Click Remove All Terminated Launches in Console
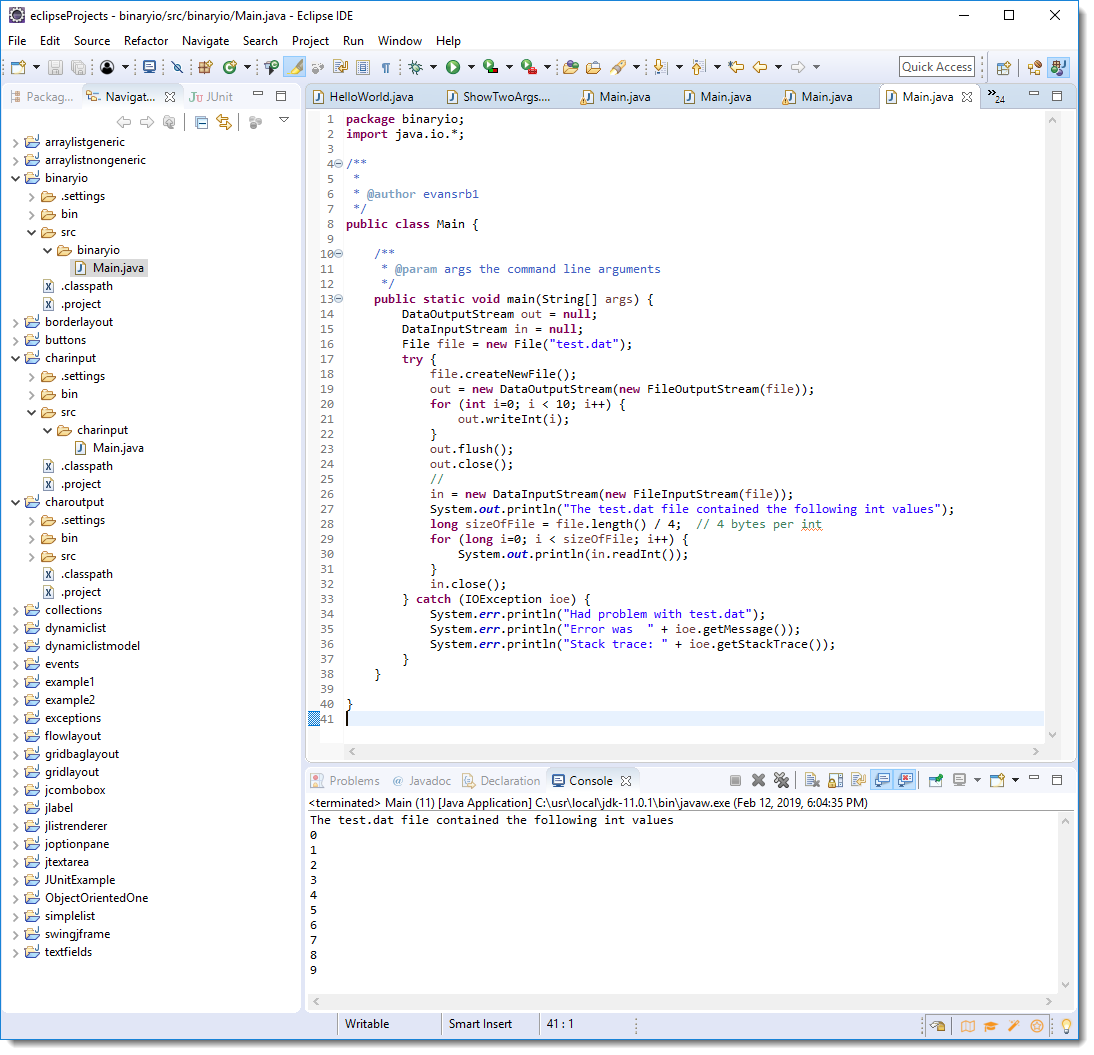Screen dimensions: 1094x1055 [781, 780]
